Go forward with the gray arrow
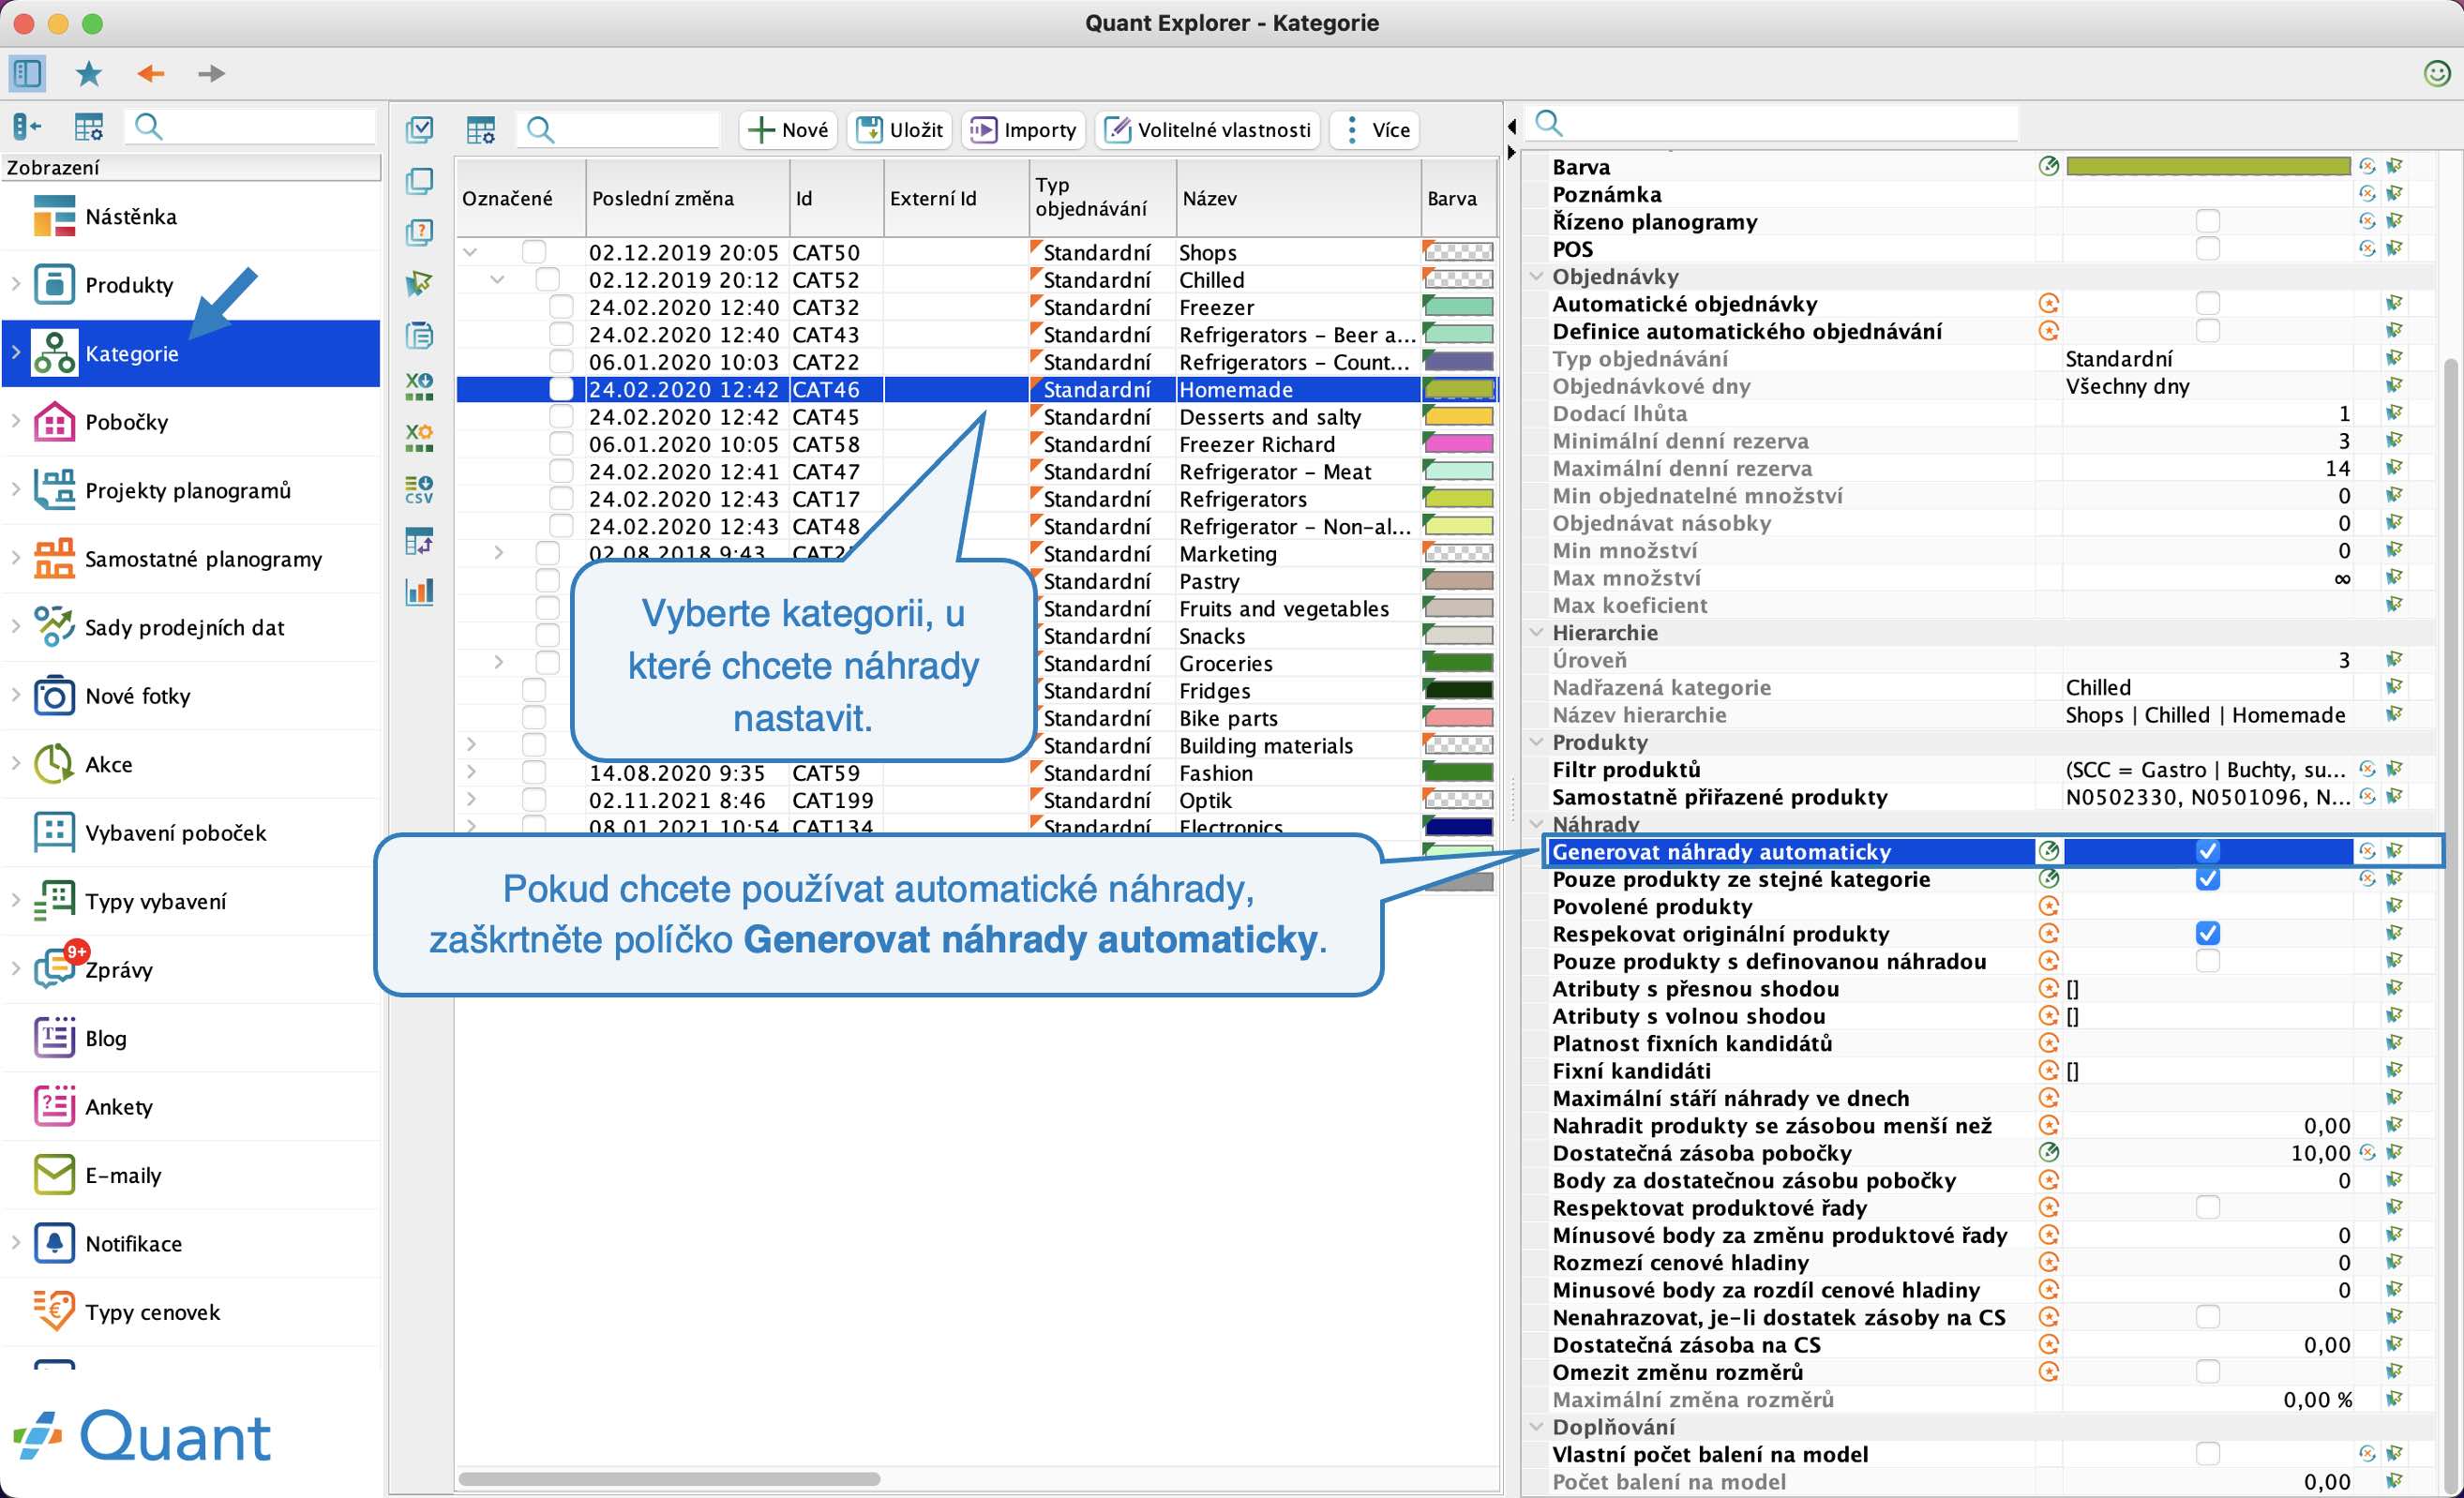2464x1498 pixels. coord(211,73)
